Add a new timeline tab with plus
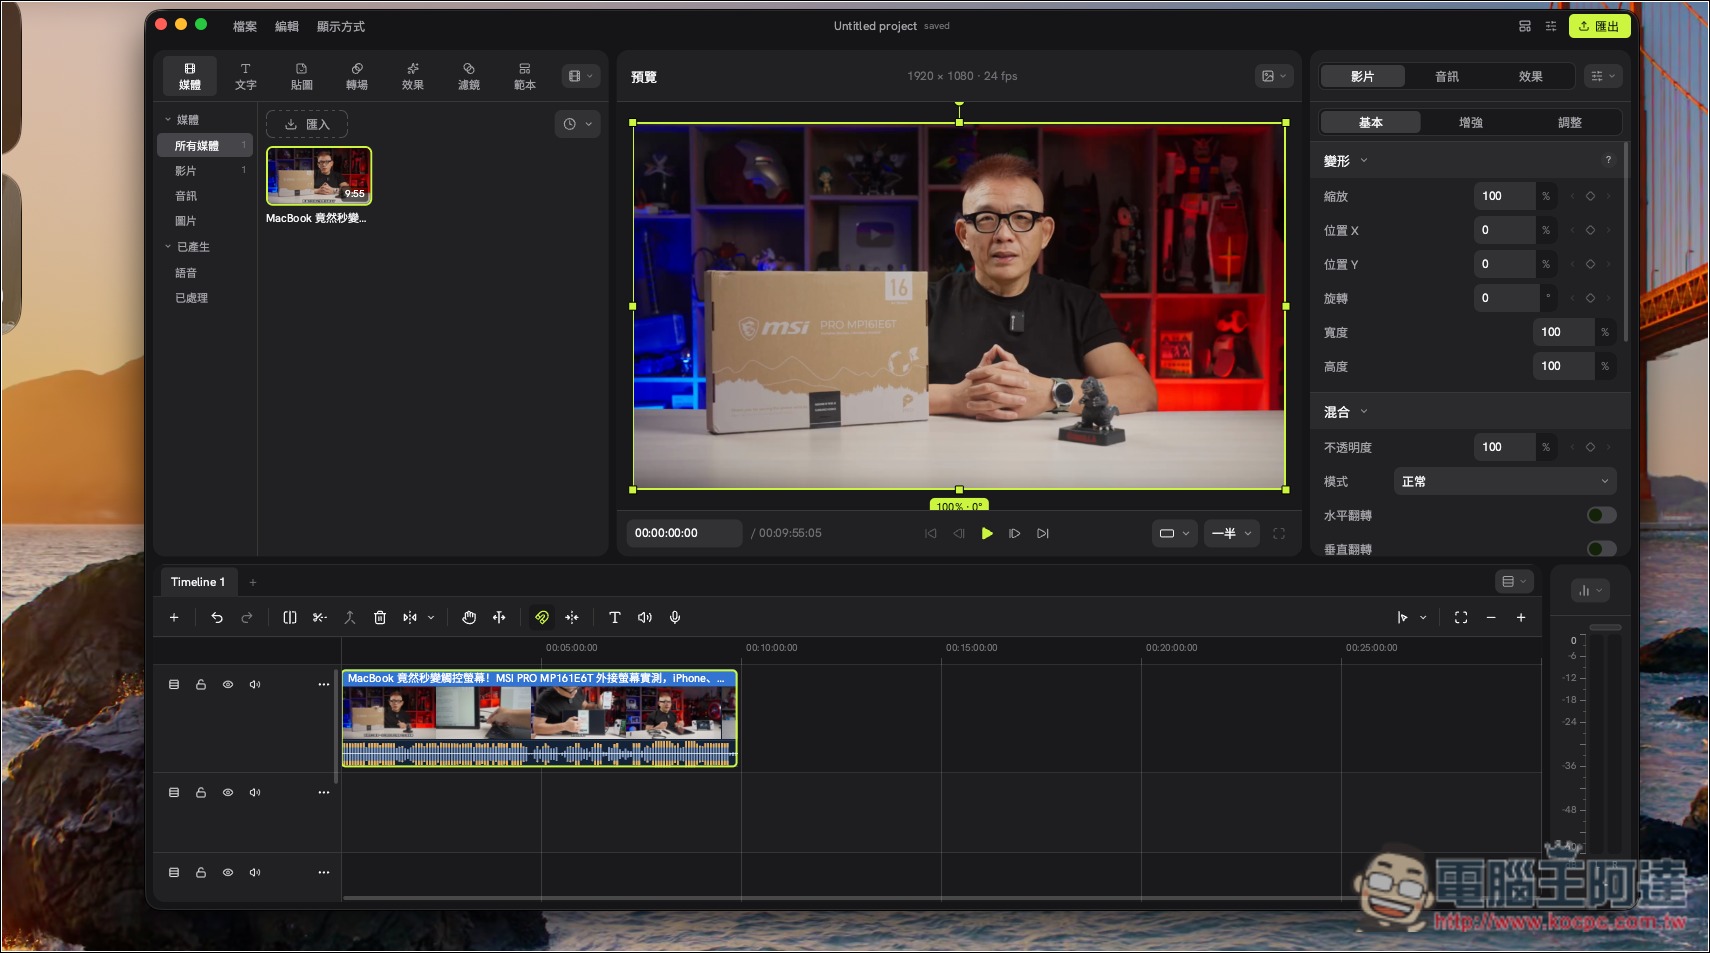 pyautogui.click(x=253, y=583)
